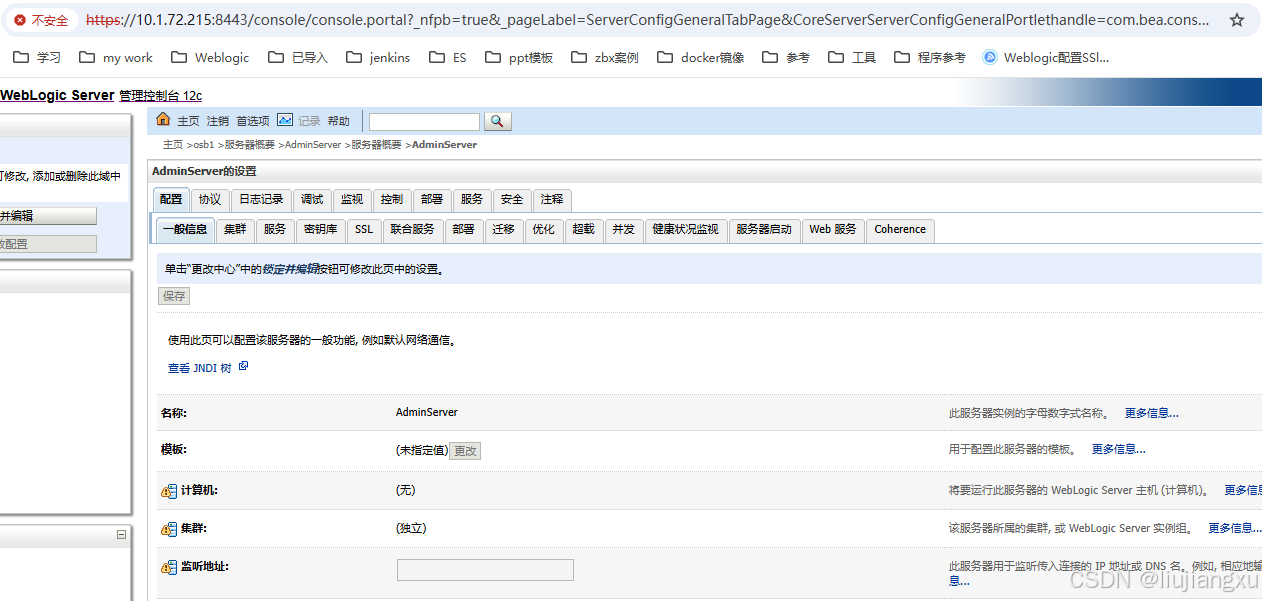Click the osb1 breadcrumb link
The image size is (1262, 601).
pos(204,145)
